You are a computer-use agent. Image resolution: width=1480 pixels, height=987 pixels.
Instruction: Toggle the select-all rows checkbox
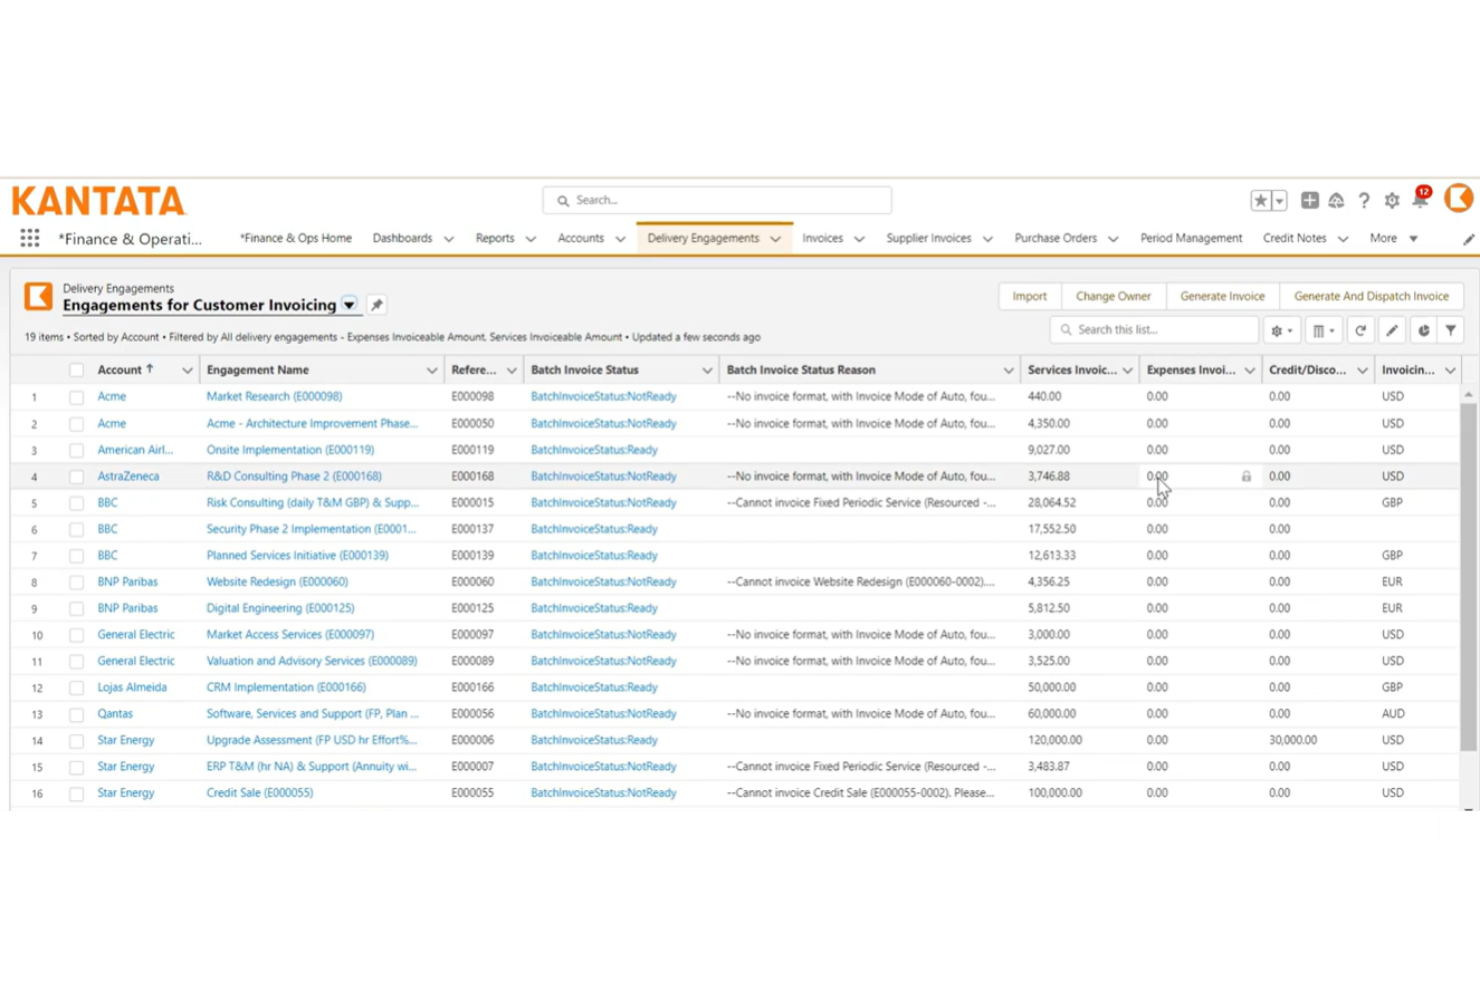(76, 370)
